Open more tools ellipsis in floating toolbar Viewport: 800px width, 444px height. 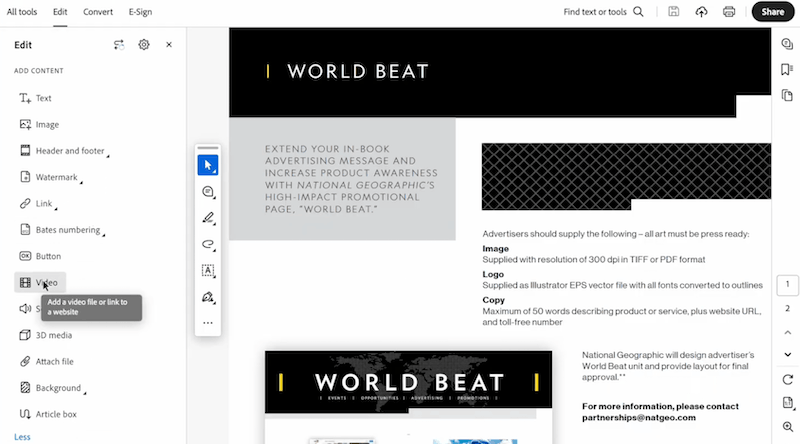(x=208, y=323)
